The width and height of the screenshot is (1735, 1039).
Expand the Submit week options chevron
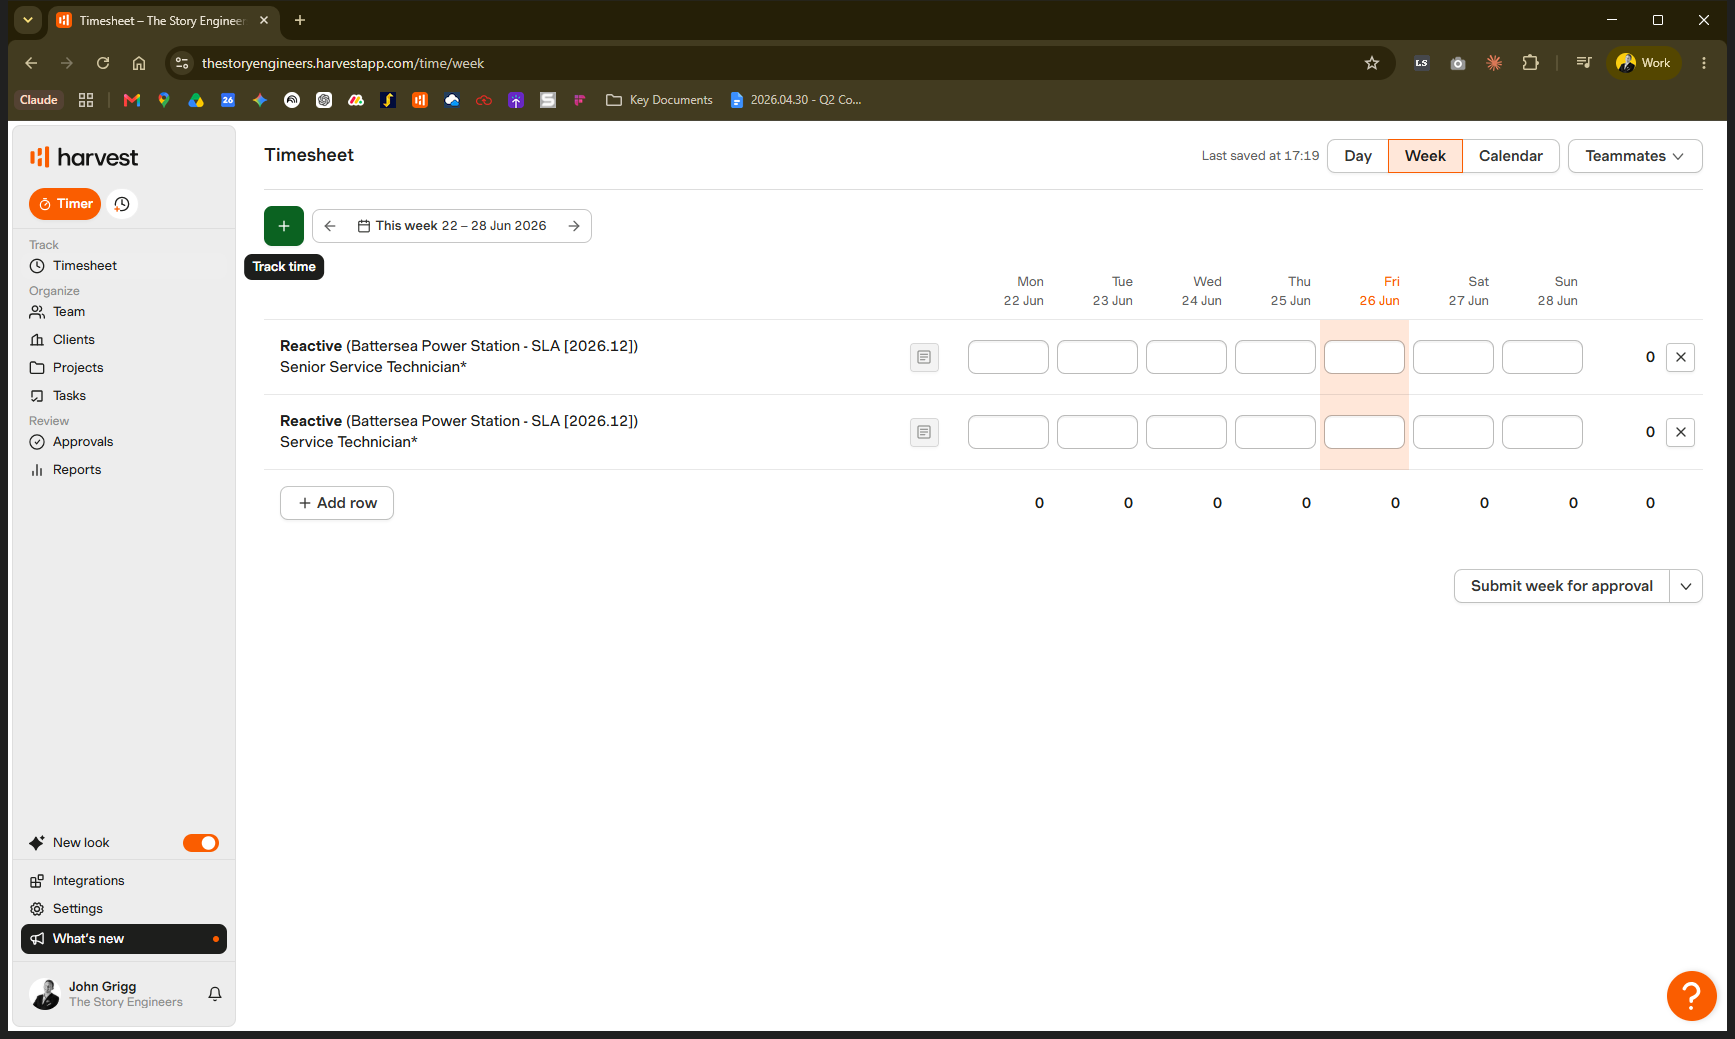point(1686,586)
